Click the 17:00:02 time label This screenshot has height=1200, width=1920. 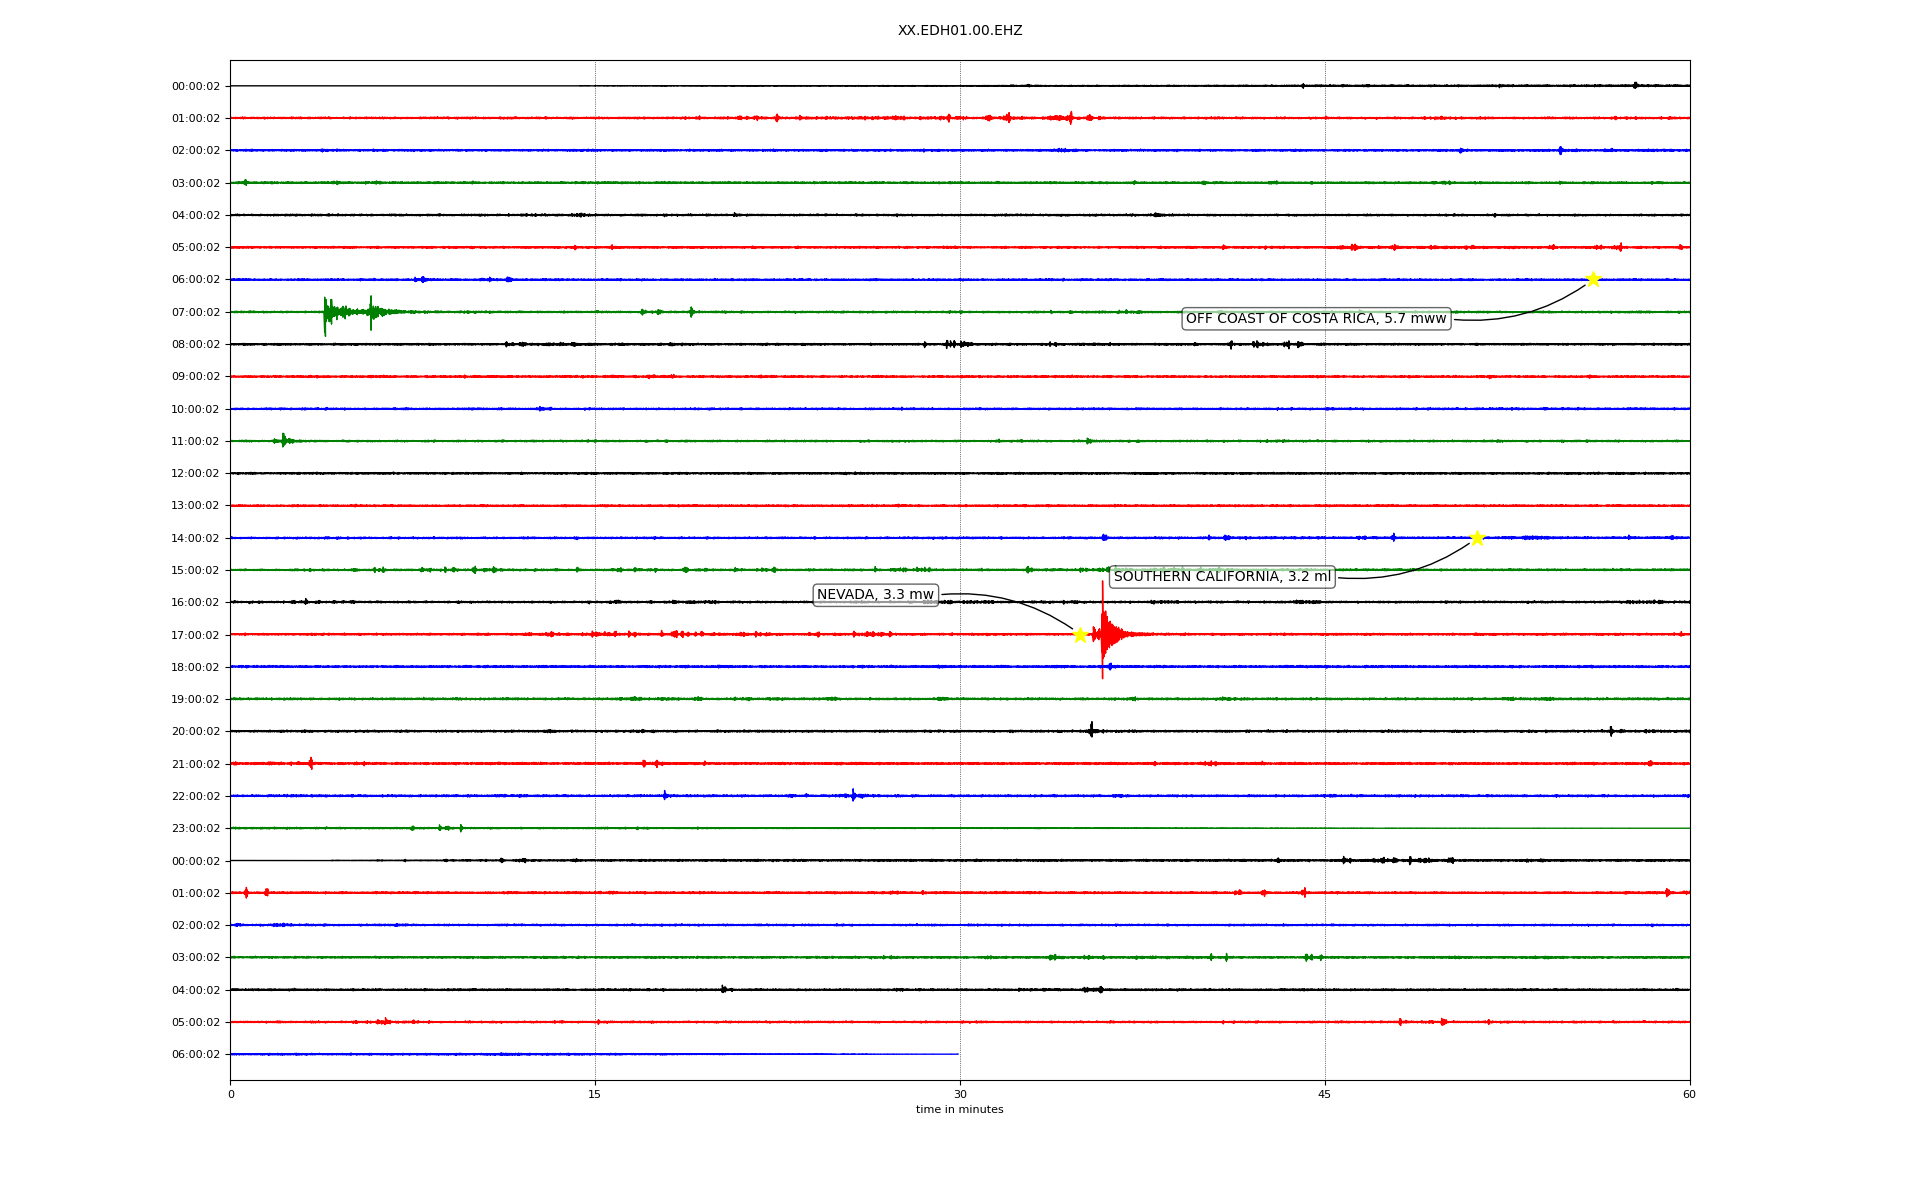click(195, 635)
